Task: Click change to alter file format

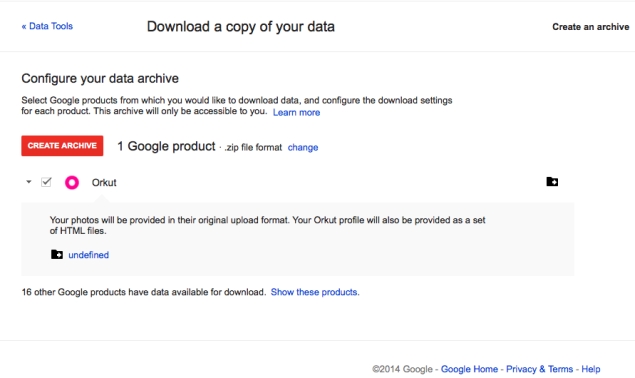Action: click(303, 147)
